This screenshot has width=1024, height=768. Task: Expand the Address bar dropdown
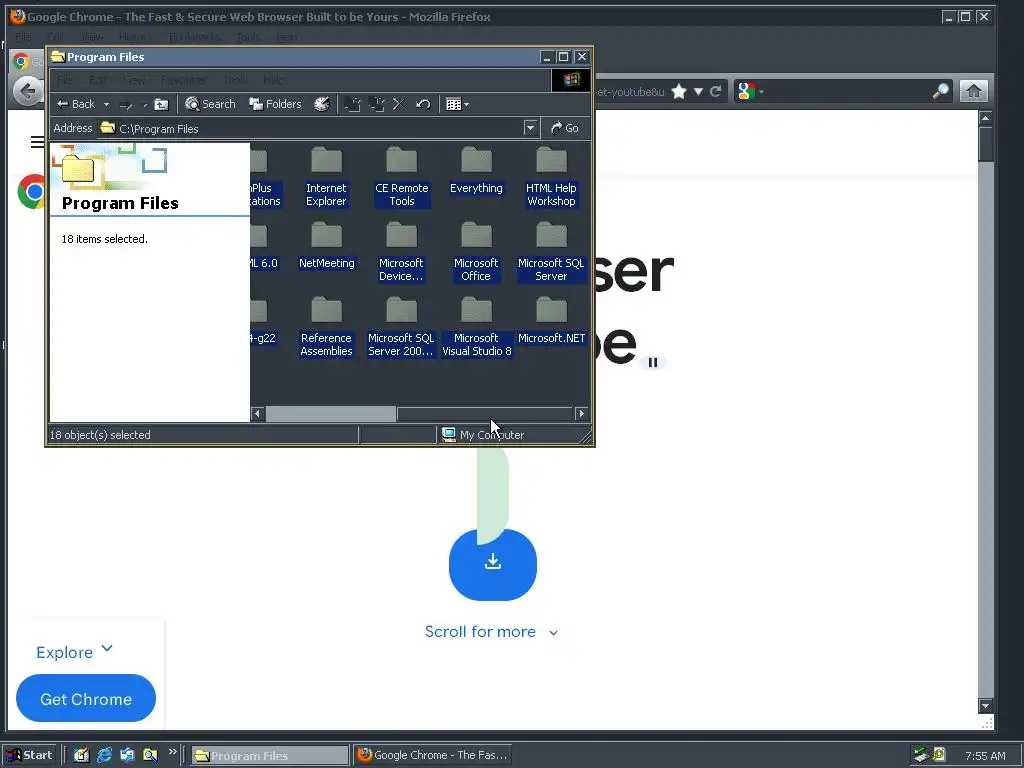530,128
